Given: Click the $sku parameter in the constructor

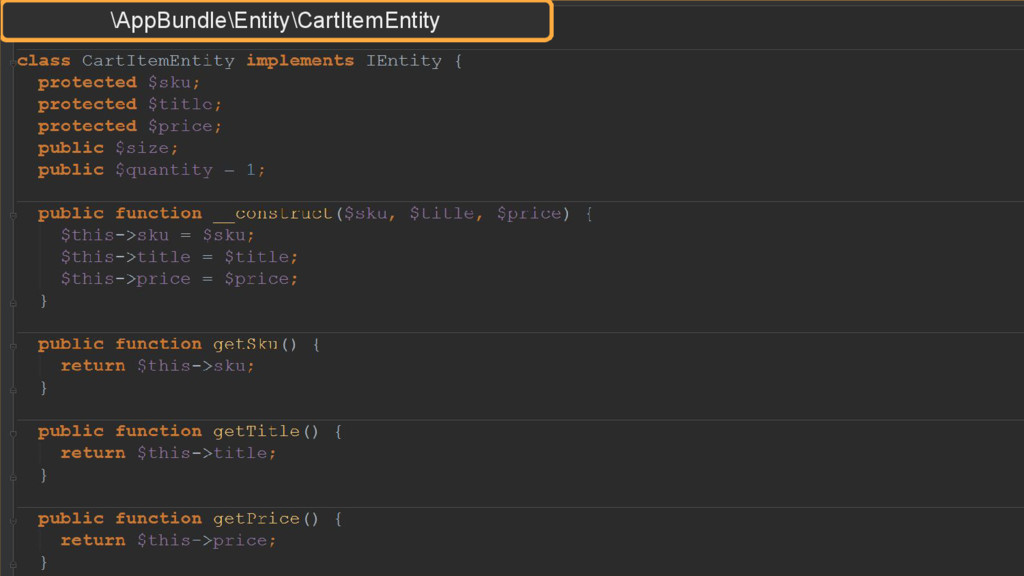Looking at the screenshot, I should click(x=366, y=214).
